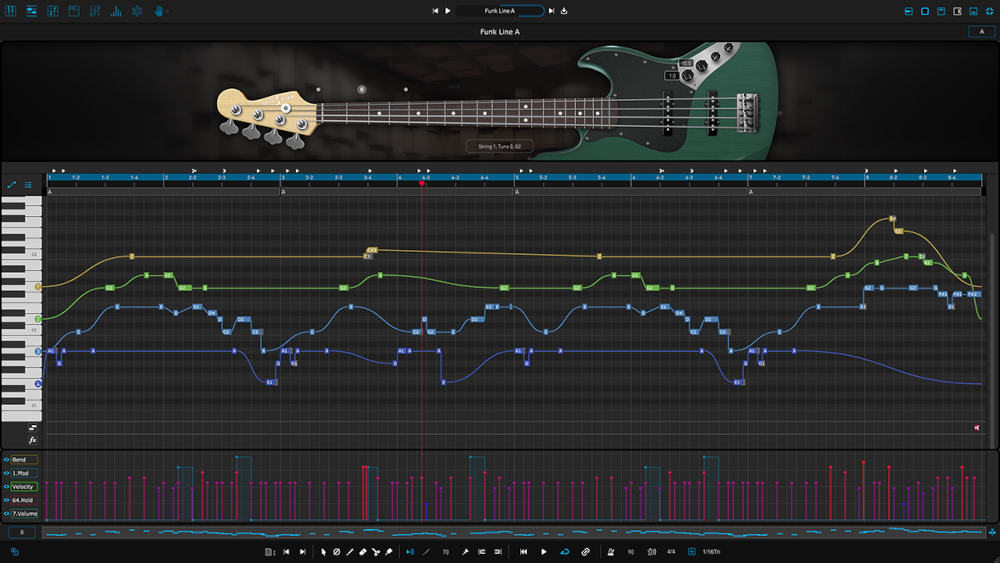Screen dimensions: 1000x563
Task: Switch to curve view icon above piano
Action: coord(11,185)
